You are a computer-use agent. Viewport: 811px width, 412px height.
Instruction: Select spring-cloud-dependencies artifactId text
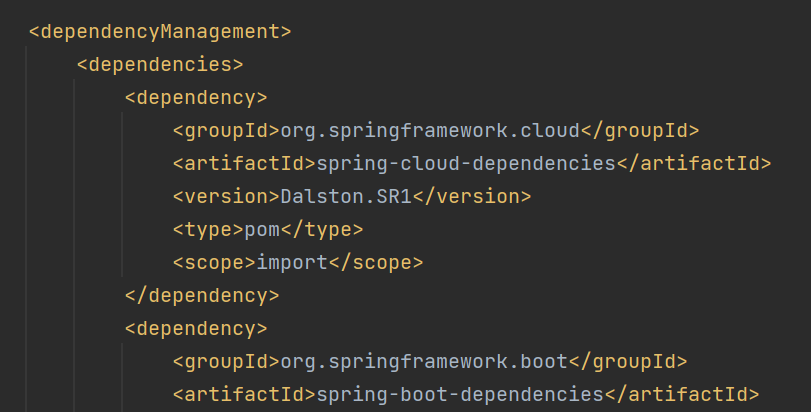[x=466, y=164]
